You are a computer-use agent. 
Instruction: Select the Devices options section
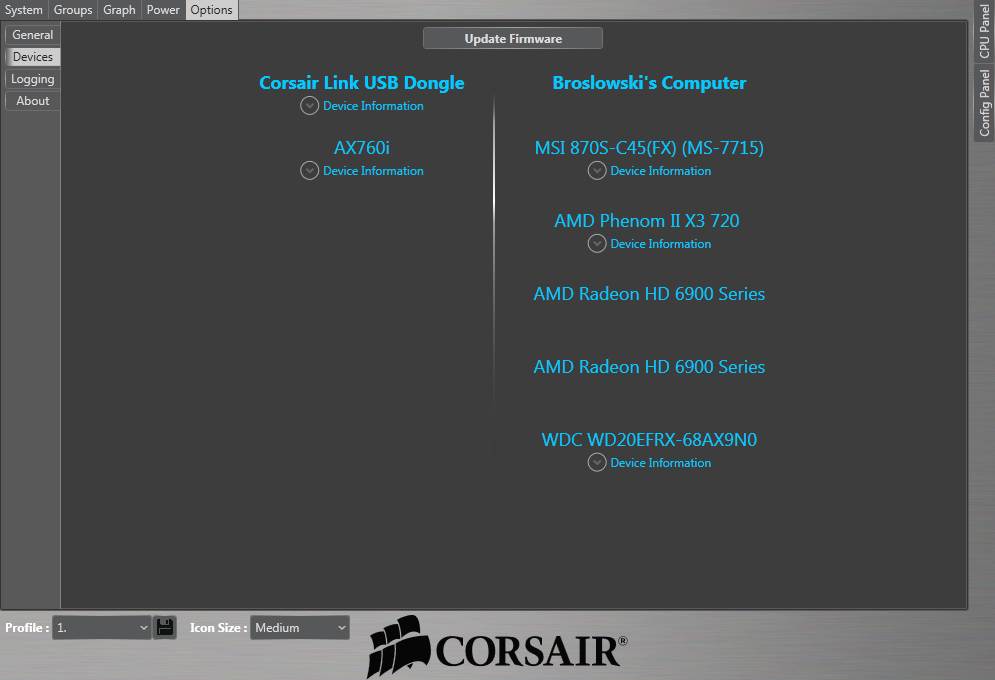click(32, 57)
